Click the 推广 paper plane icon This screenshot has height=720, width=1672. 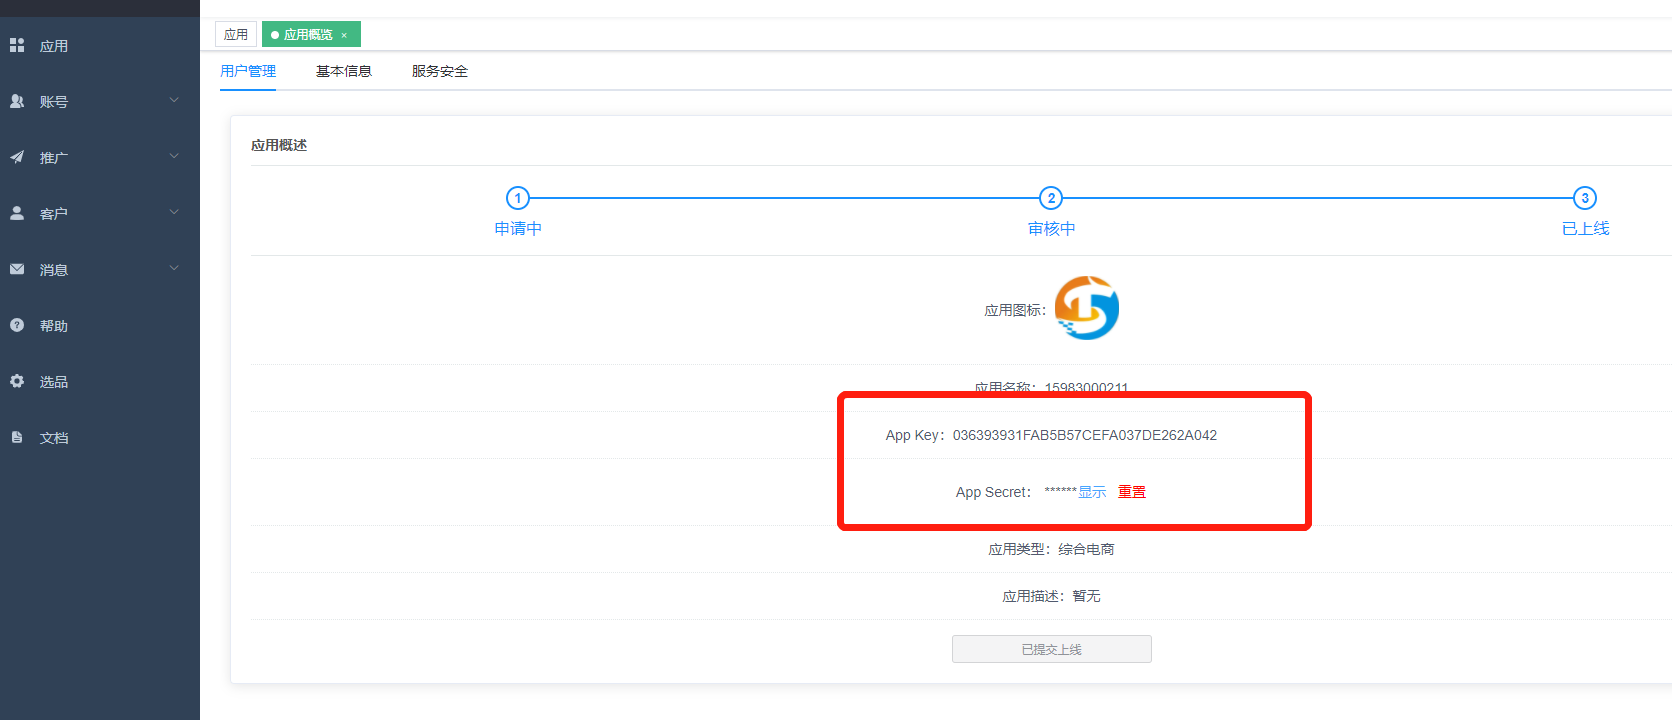17,157
